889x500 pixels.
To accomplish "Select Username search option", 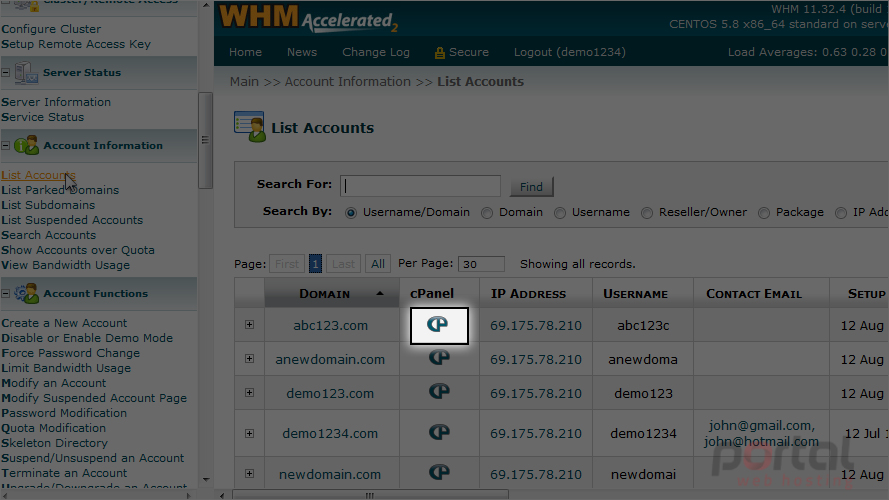I will point(560,213).
